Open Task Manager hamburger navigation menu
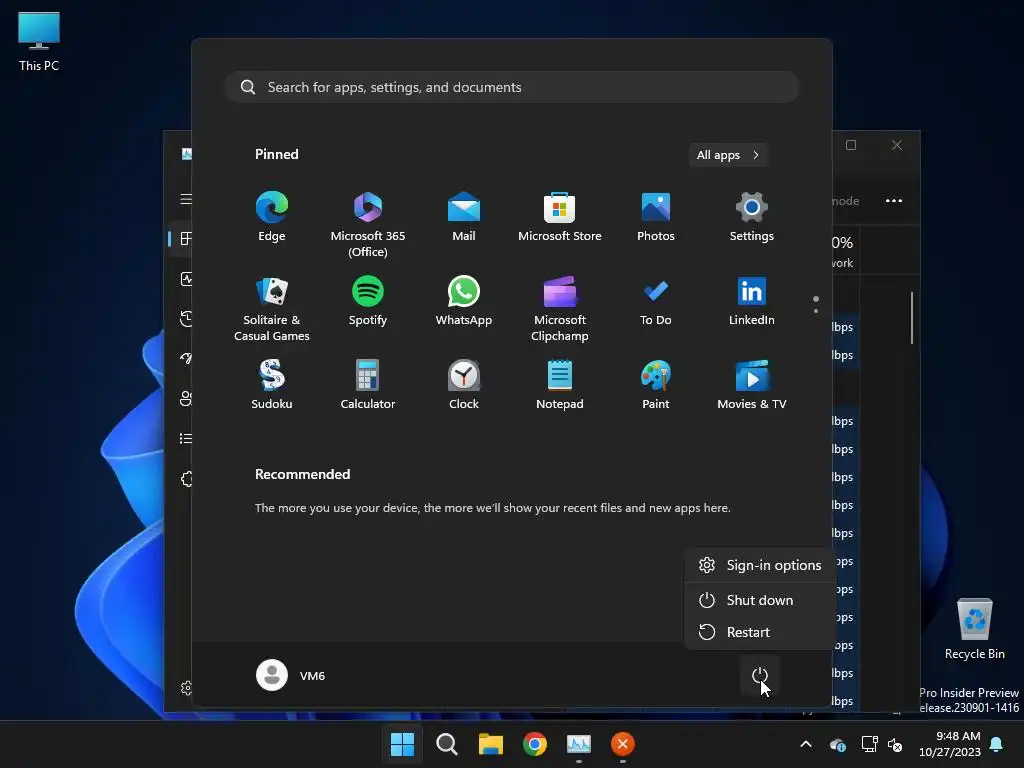The image size is (1024, 768). tap(186, 199)
